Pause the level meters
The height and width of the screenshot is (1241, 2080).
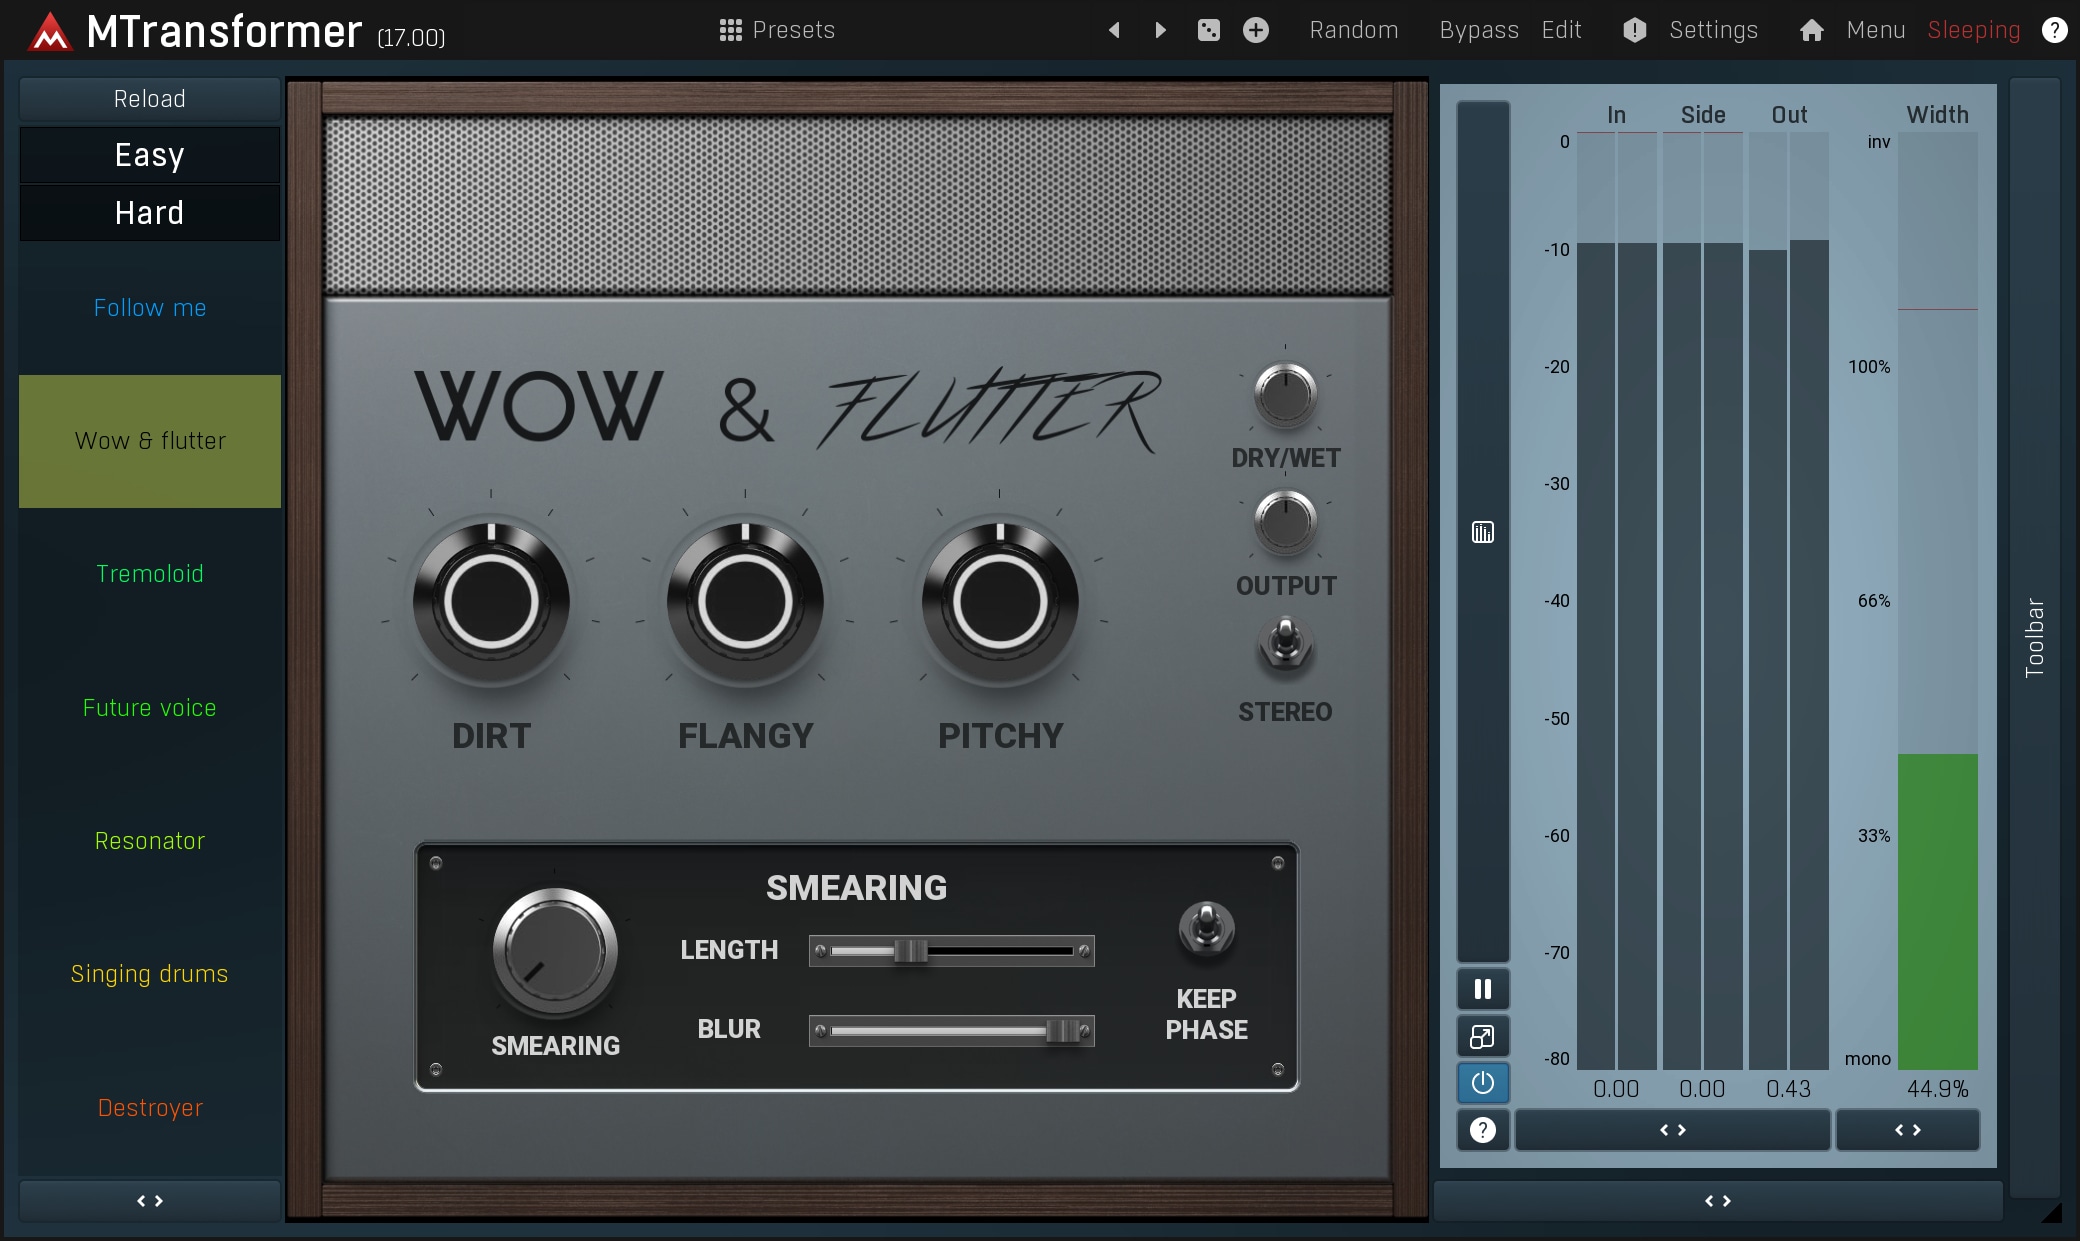(1483, 989)
